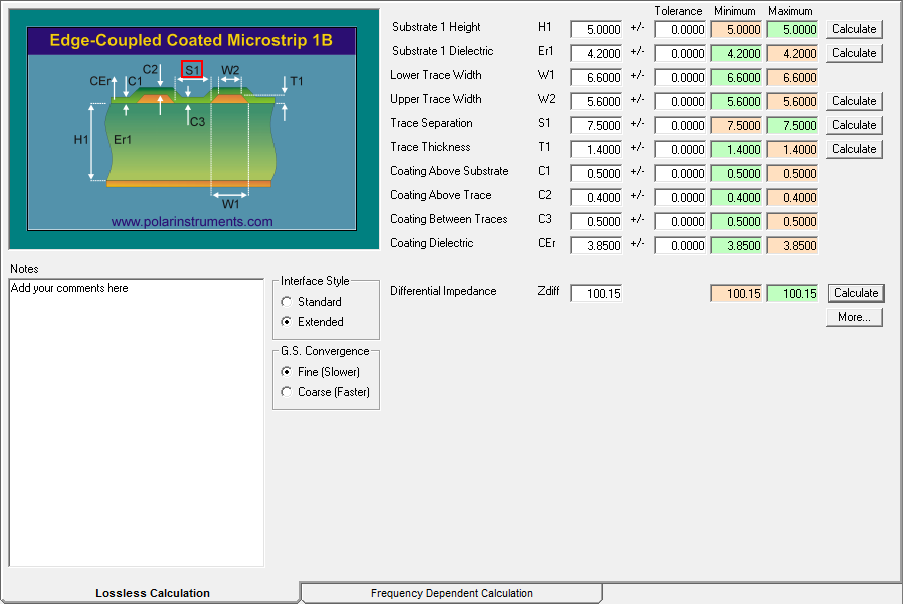This screenshot has width=903, height=604.
Task: Select the Extended interface style
Action: pos(288,322)
